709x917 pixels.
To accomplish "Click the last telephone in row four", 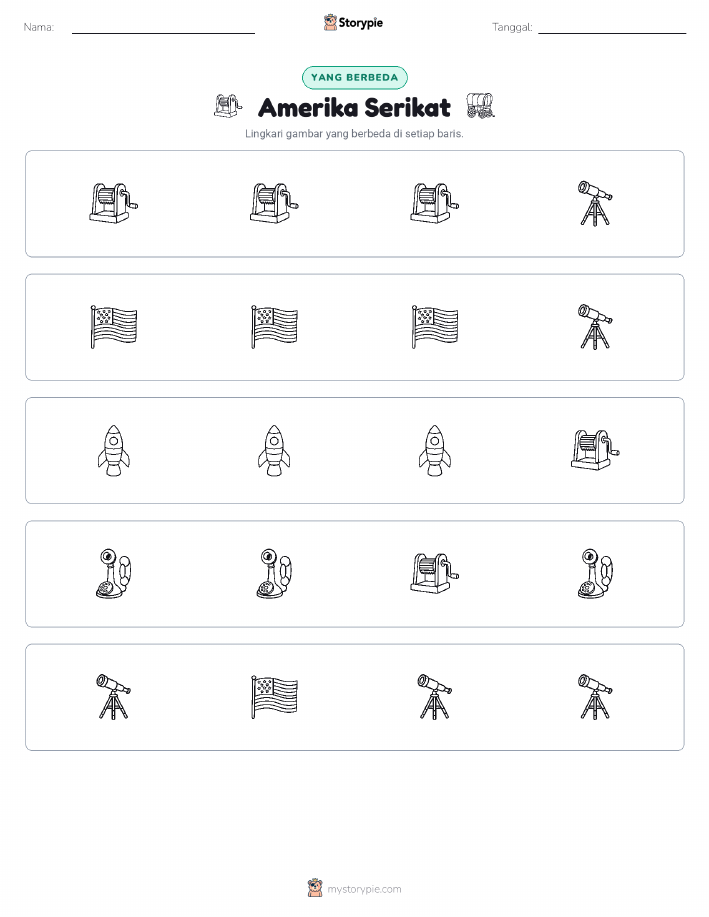I will (x=595, y=574).
